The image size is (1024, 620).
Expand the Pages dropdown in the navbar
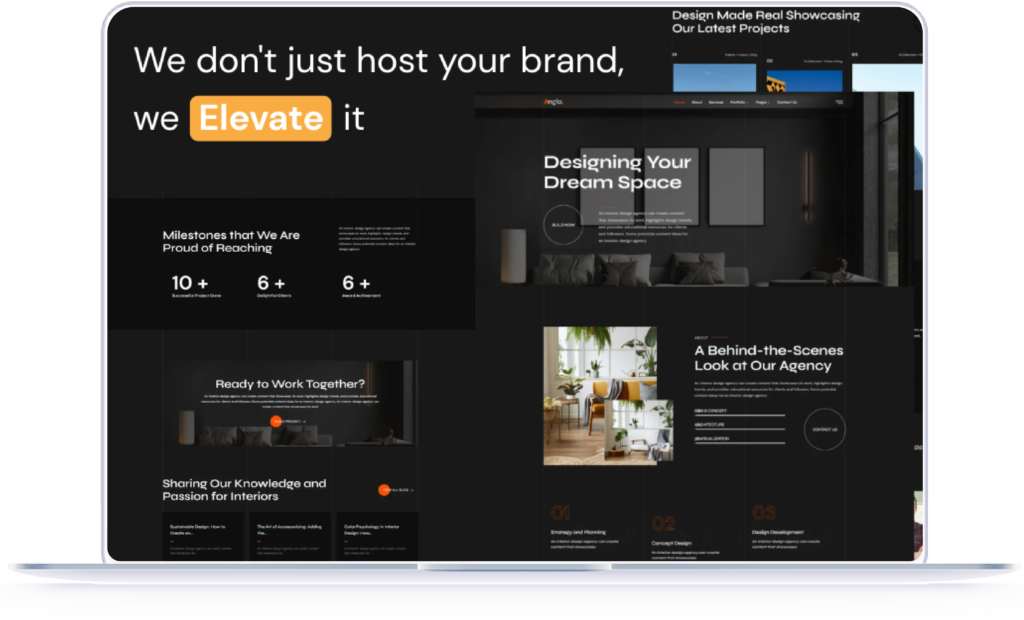[x=762, y=102]
